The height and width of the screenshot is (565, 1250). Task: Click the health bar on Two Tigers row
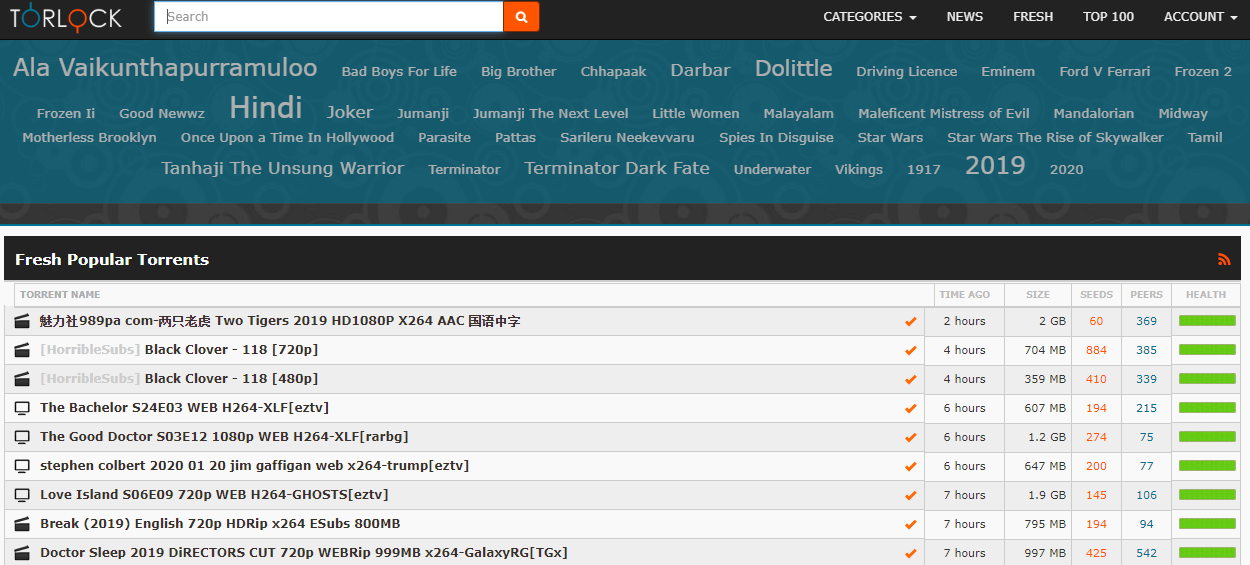tap(1207, 321)
